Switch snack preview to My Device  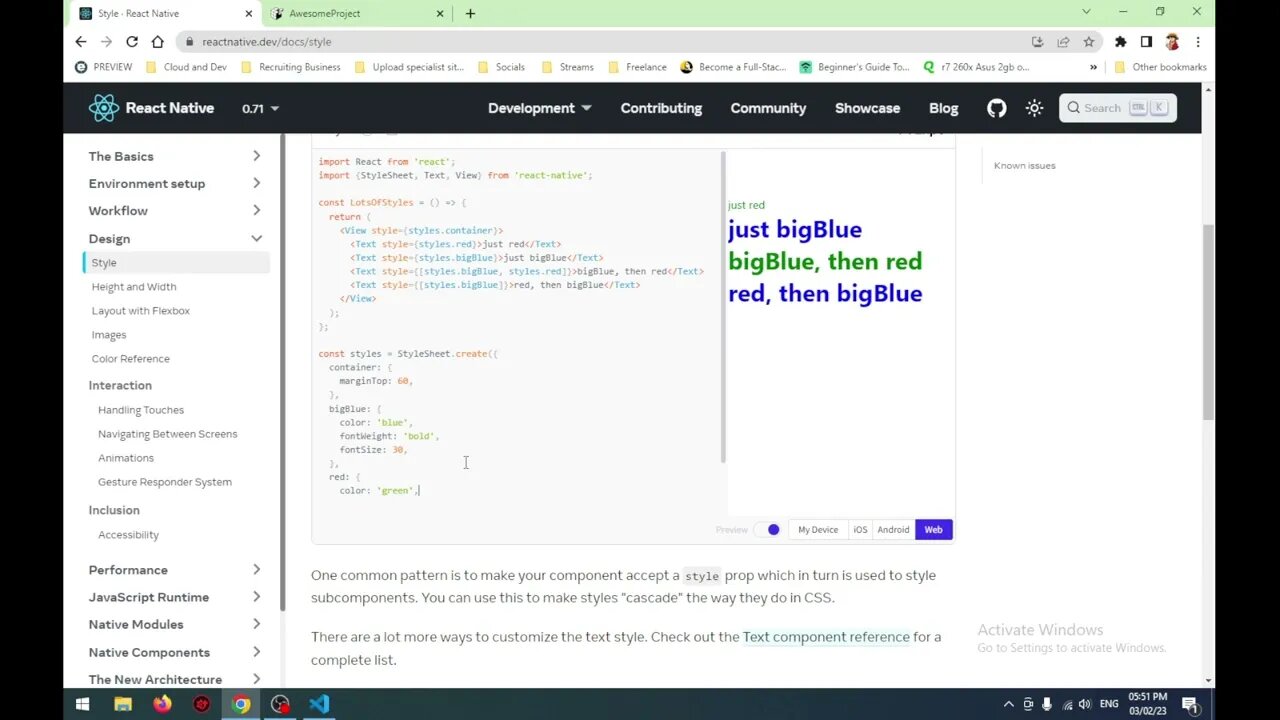pos(818,529)
